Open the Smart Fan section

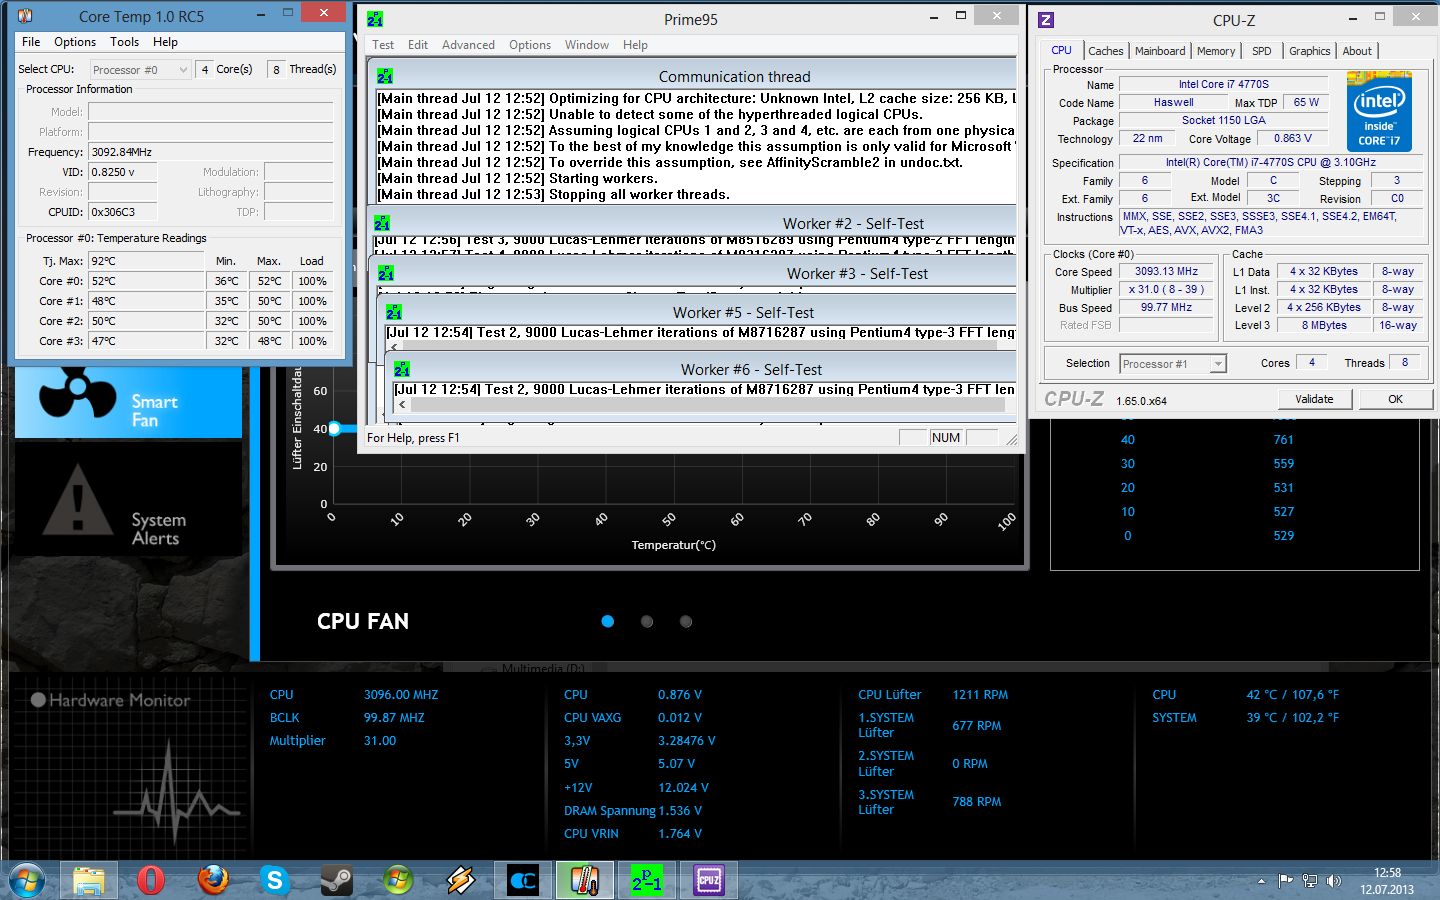128,402
